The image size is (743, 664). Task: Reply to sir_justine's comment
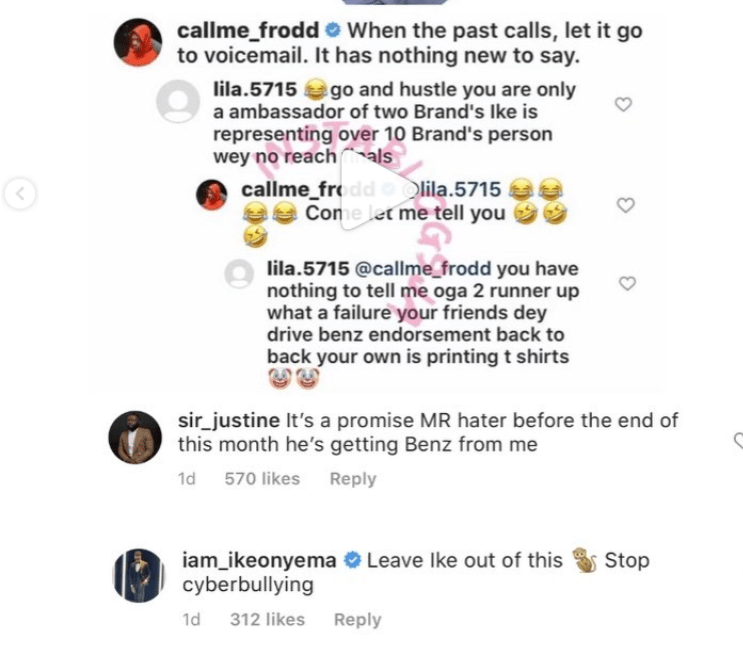click(x=352, y=479)
